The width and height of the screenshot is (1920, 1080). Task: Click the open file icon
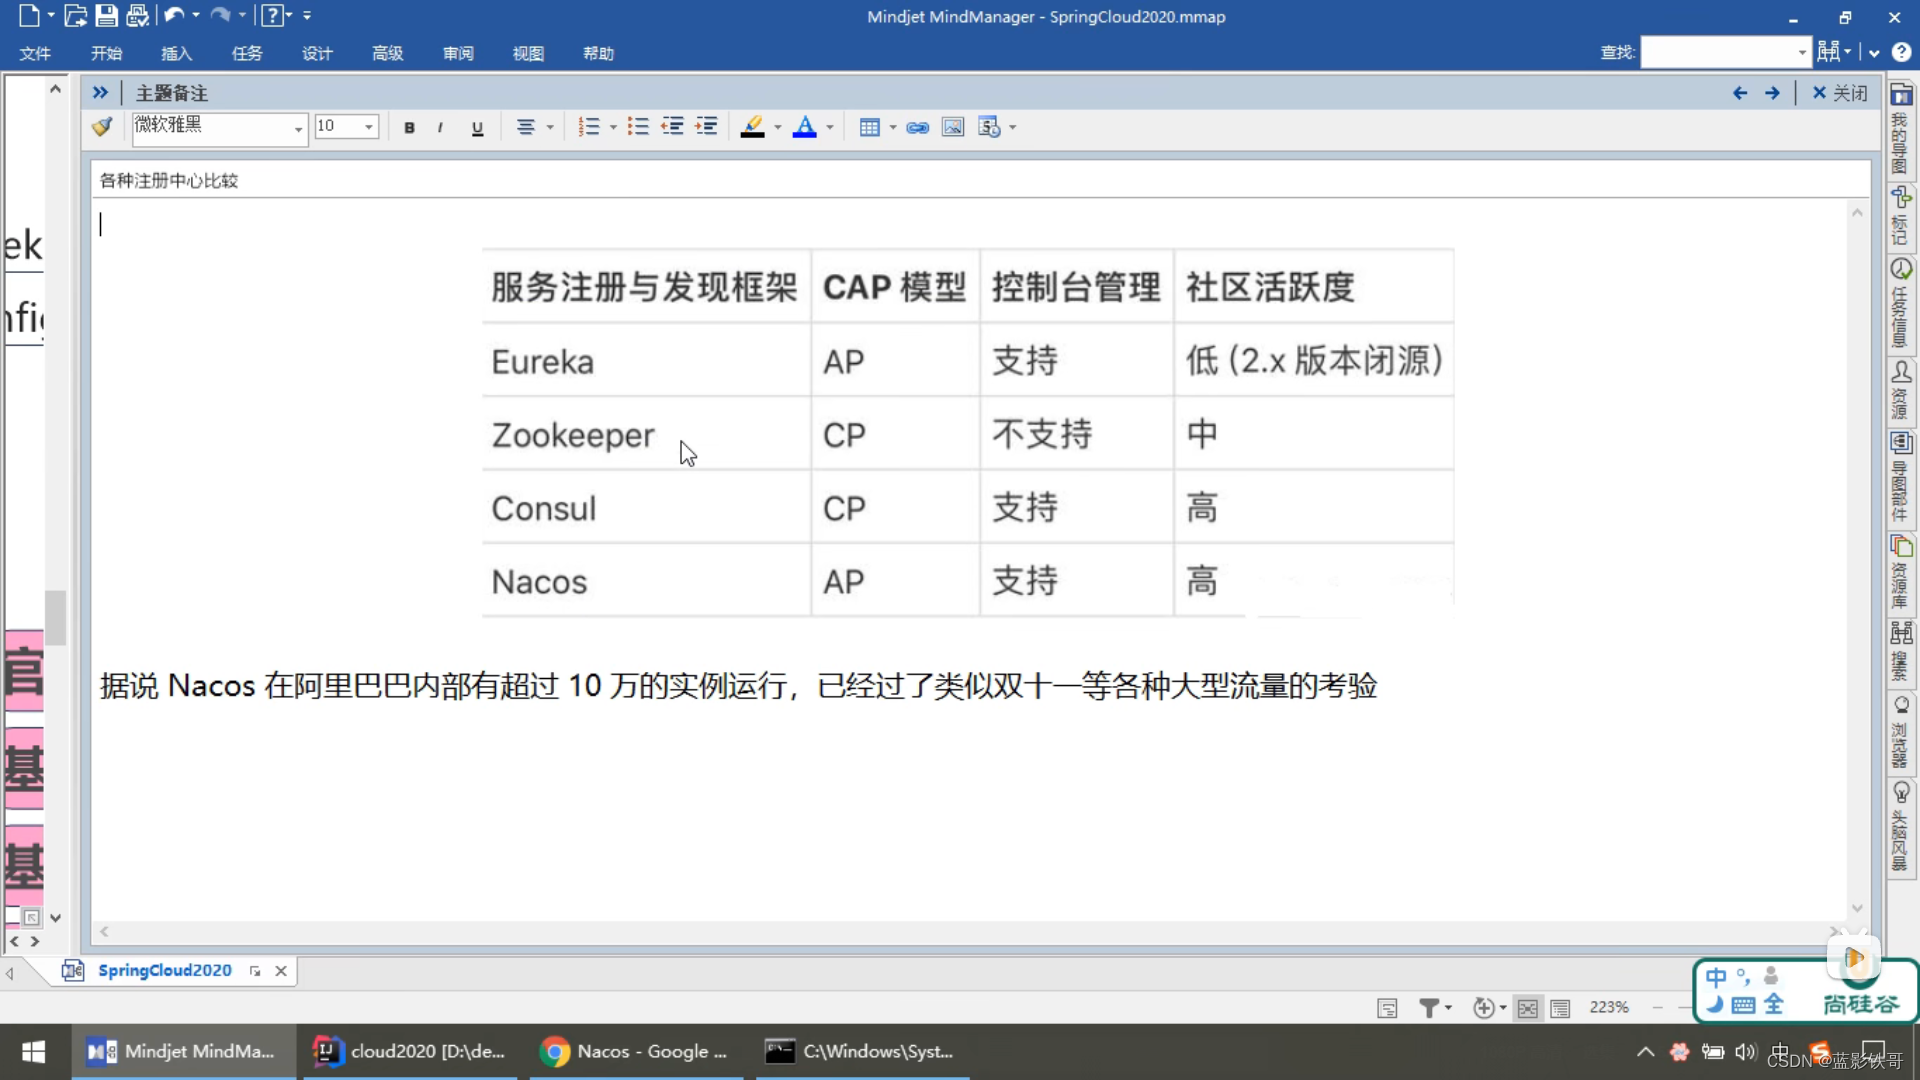click(76, 16)
